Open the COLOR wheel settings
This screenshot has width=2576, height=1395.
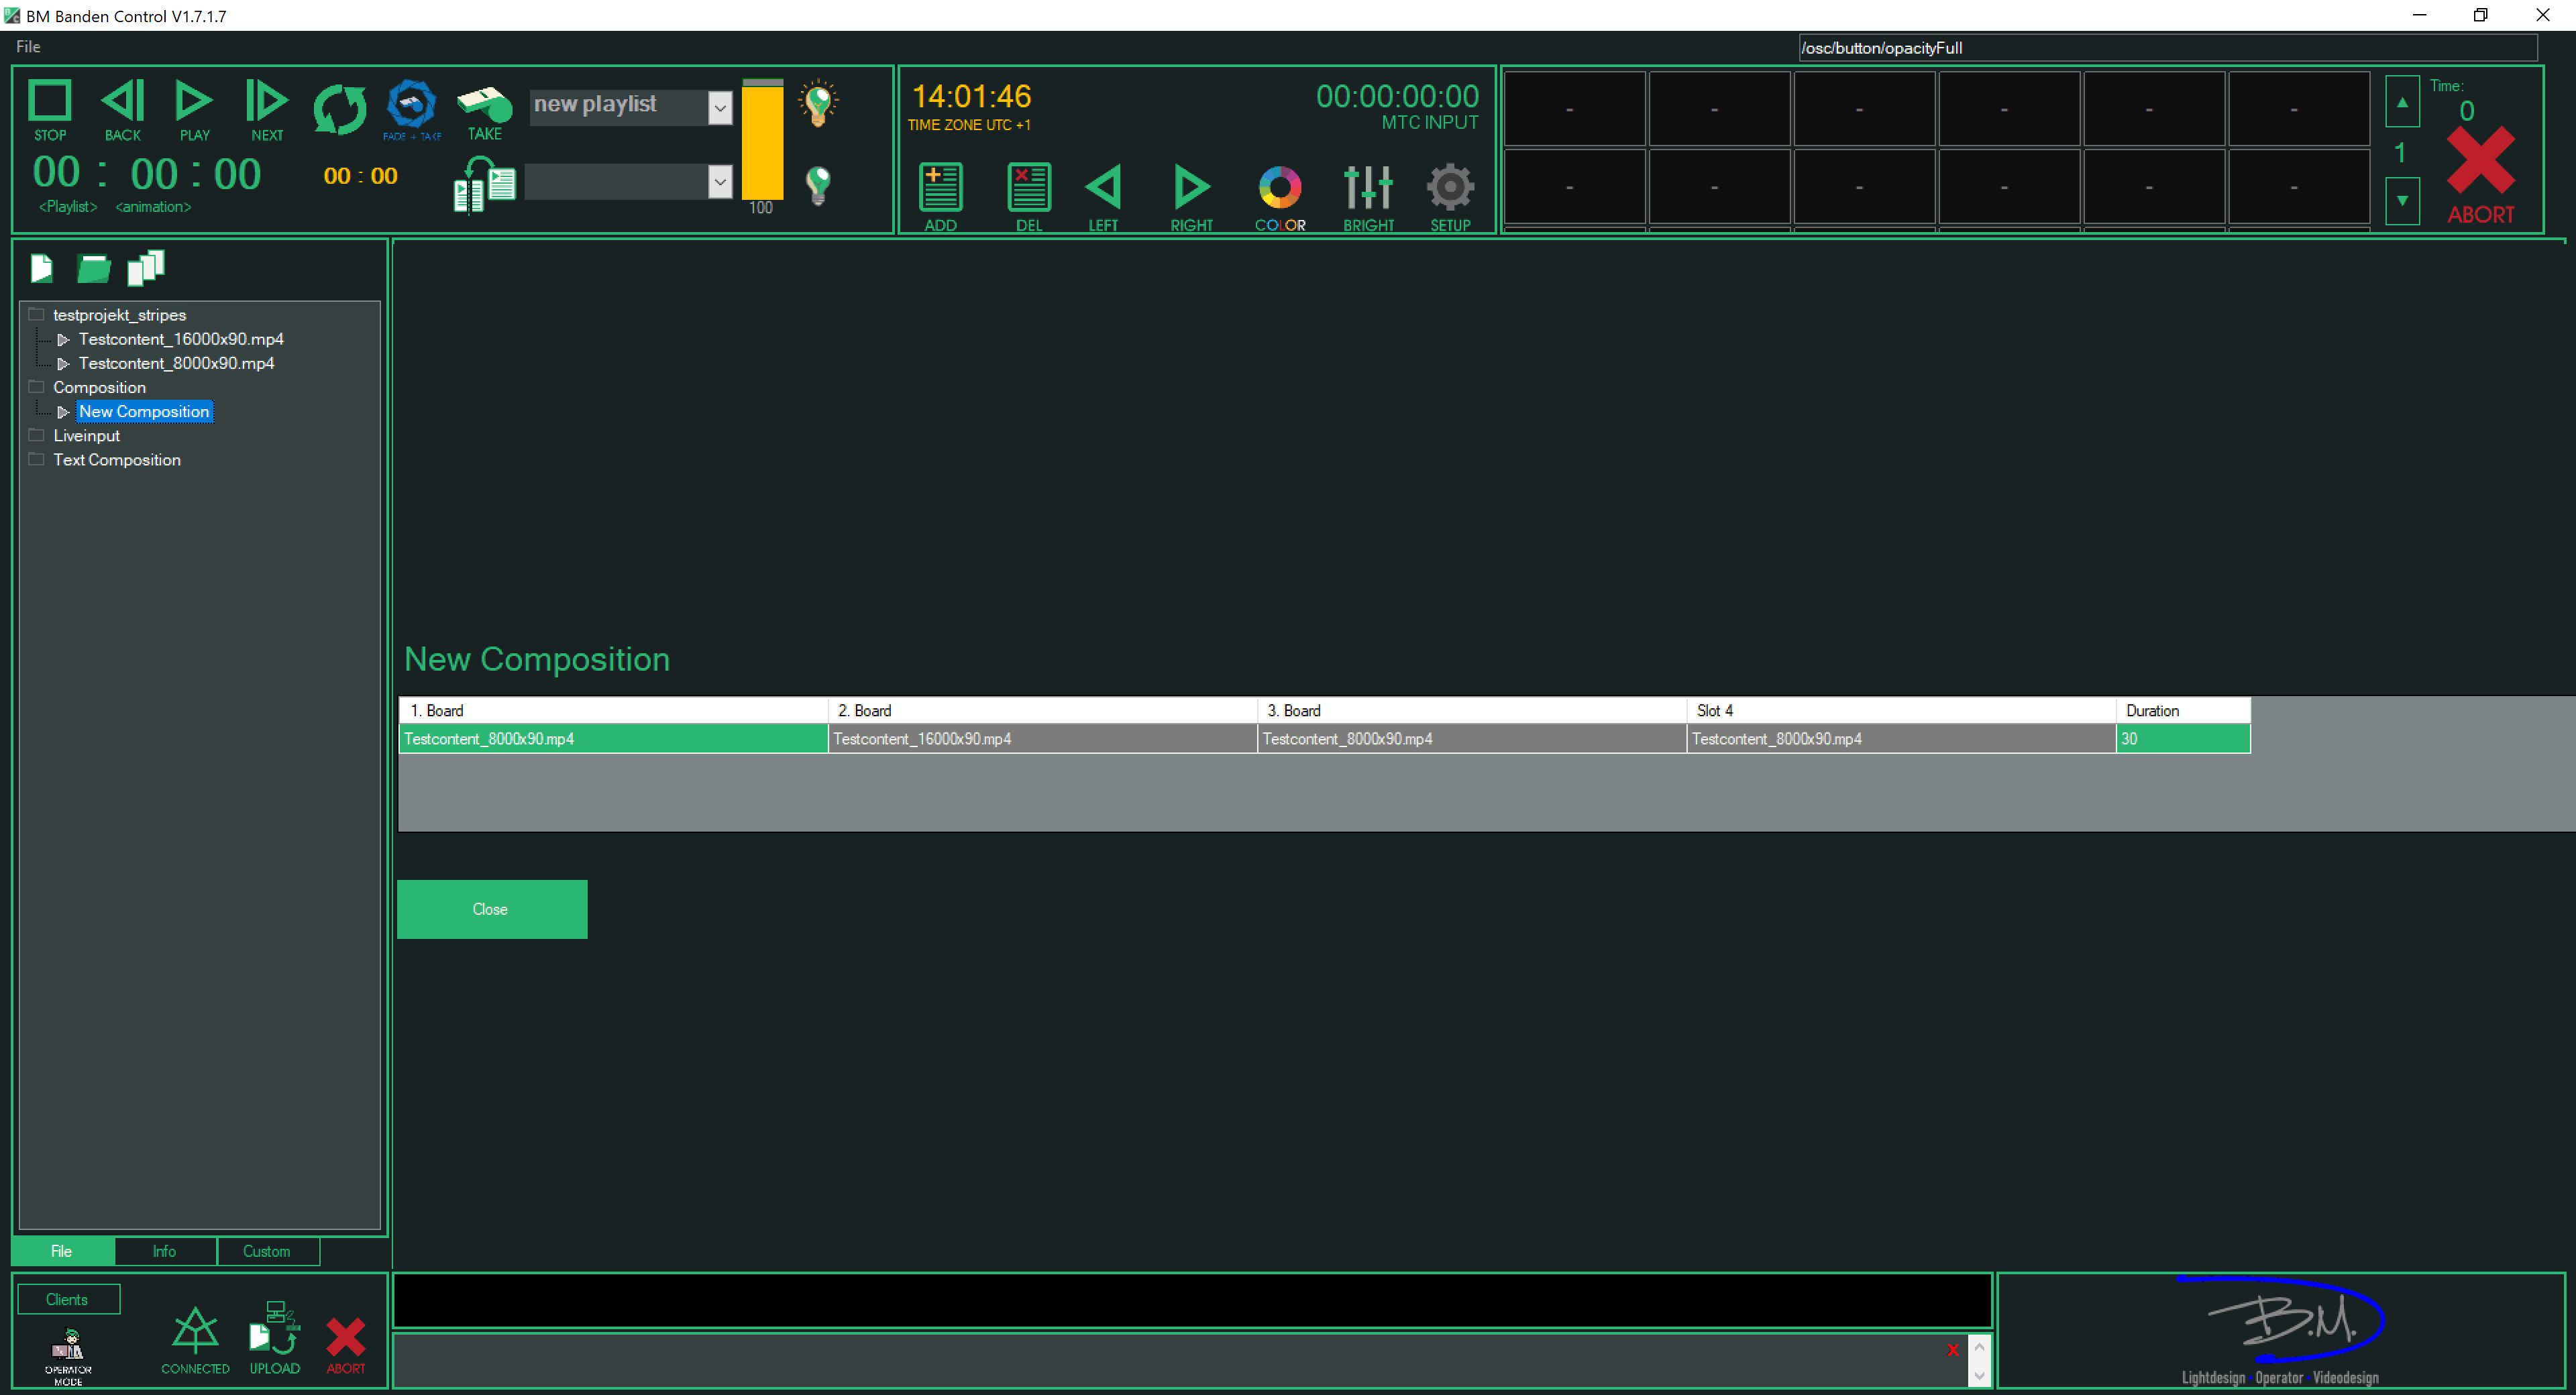[1279, 188]
